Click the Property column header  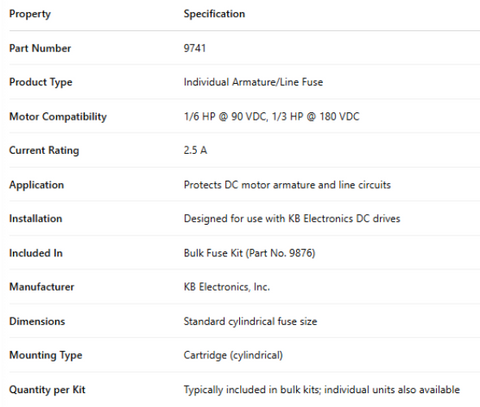click(x=30, y=14)
